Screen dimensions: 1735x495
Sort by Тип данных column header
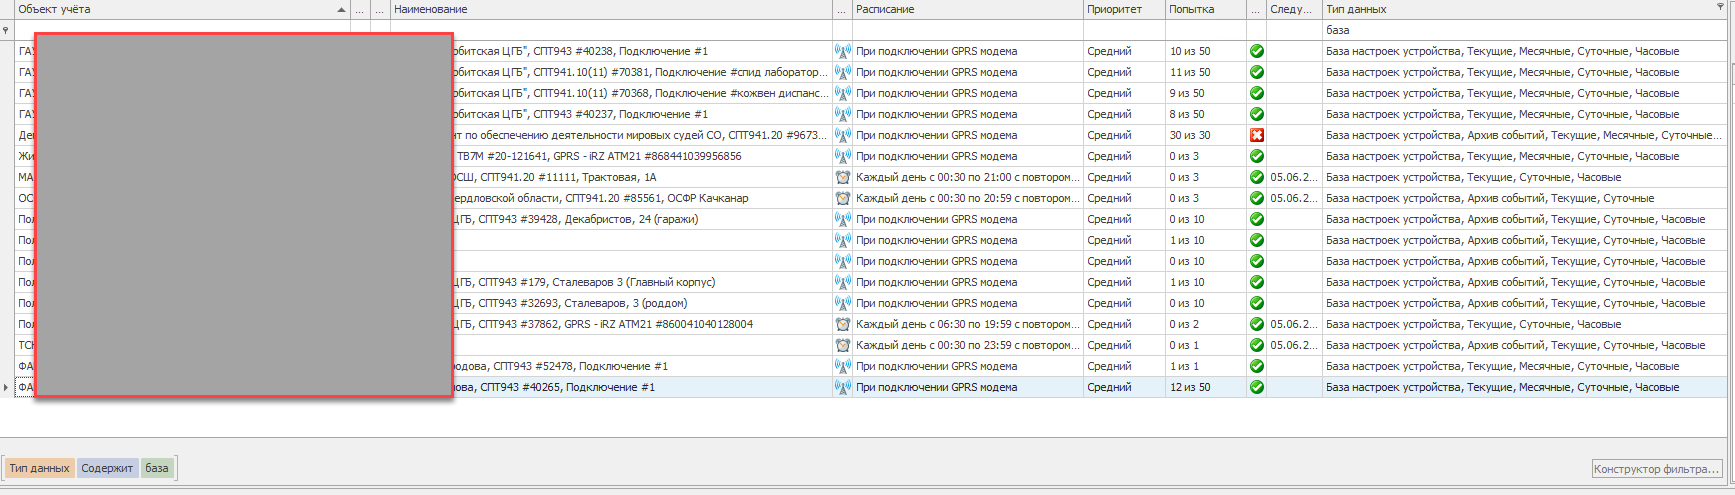[x=1525, y=9]
